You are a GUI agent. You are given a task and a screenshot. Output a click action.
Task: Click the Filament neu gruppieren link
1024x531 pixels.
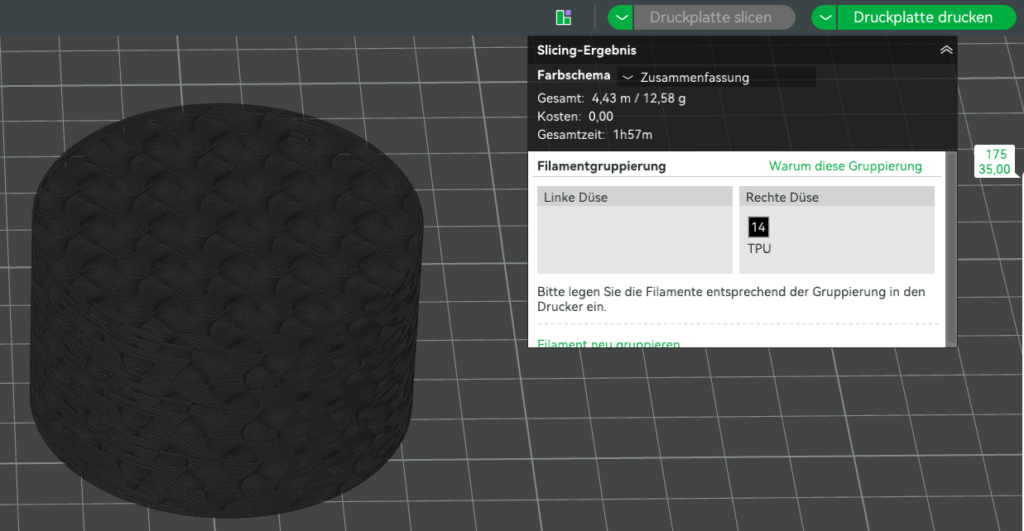608,343
